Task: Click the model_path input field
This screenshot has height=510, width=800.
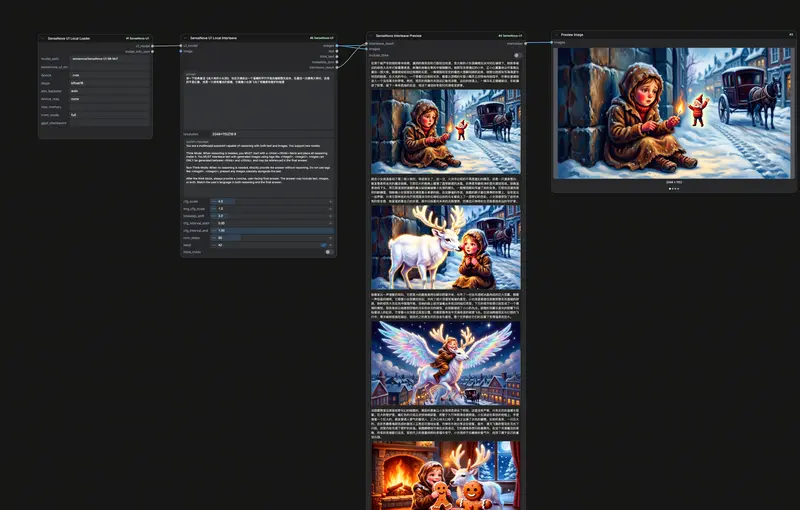Action: (110, 59)
